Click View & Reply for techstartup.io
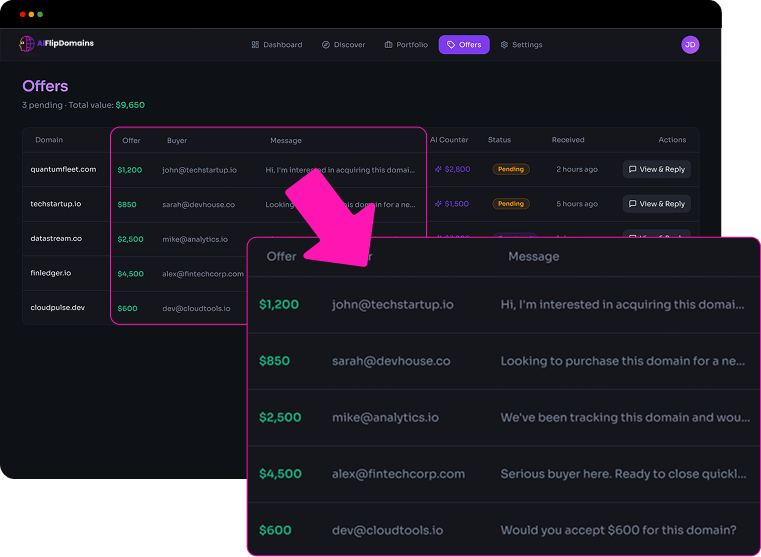The image size is (761, 557). [x=656, y=204]
